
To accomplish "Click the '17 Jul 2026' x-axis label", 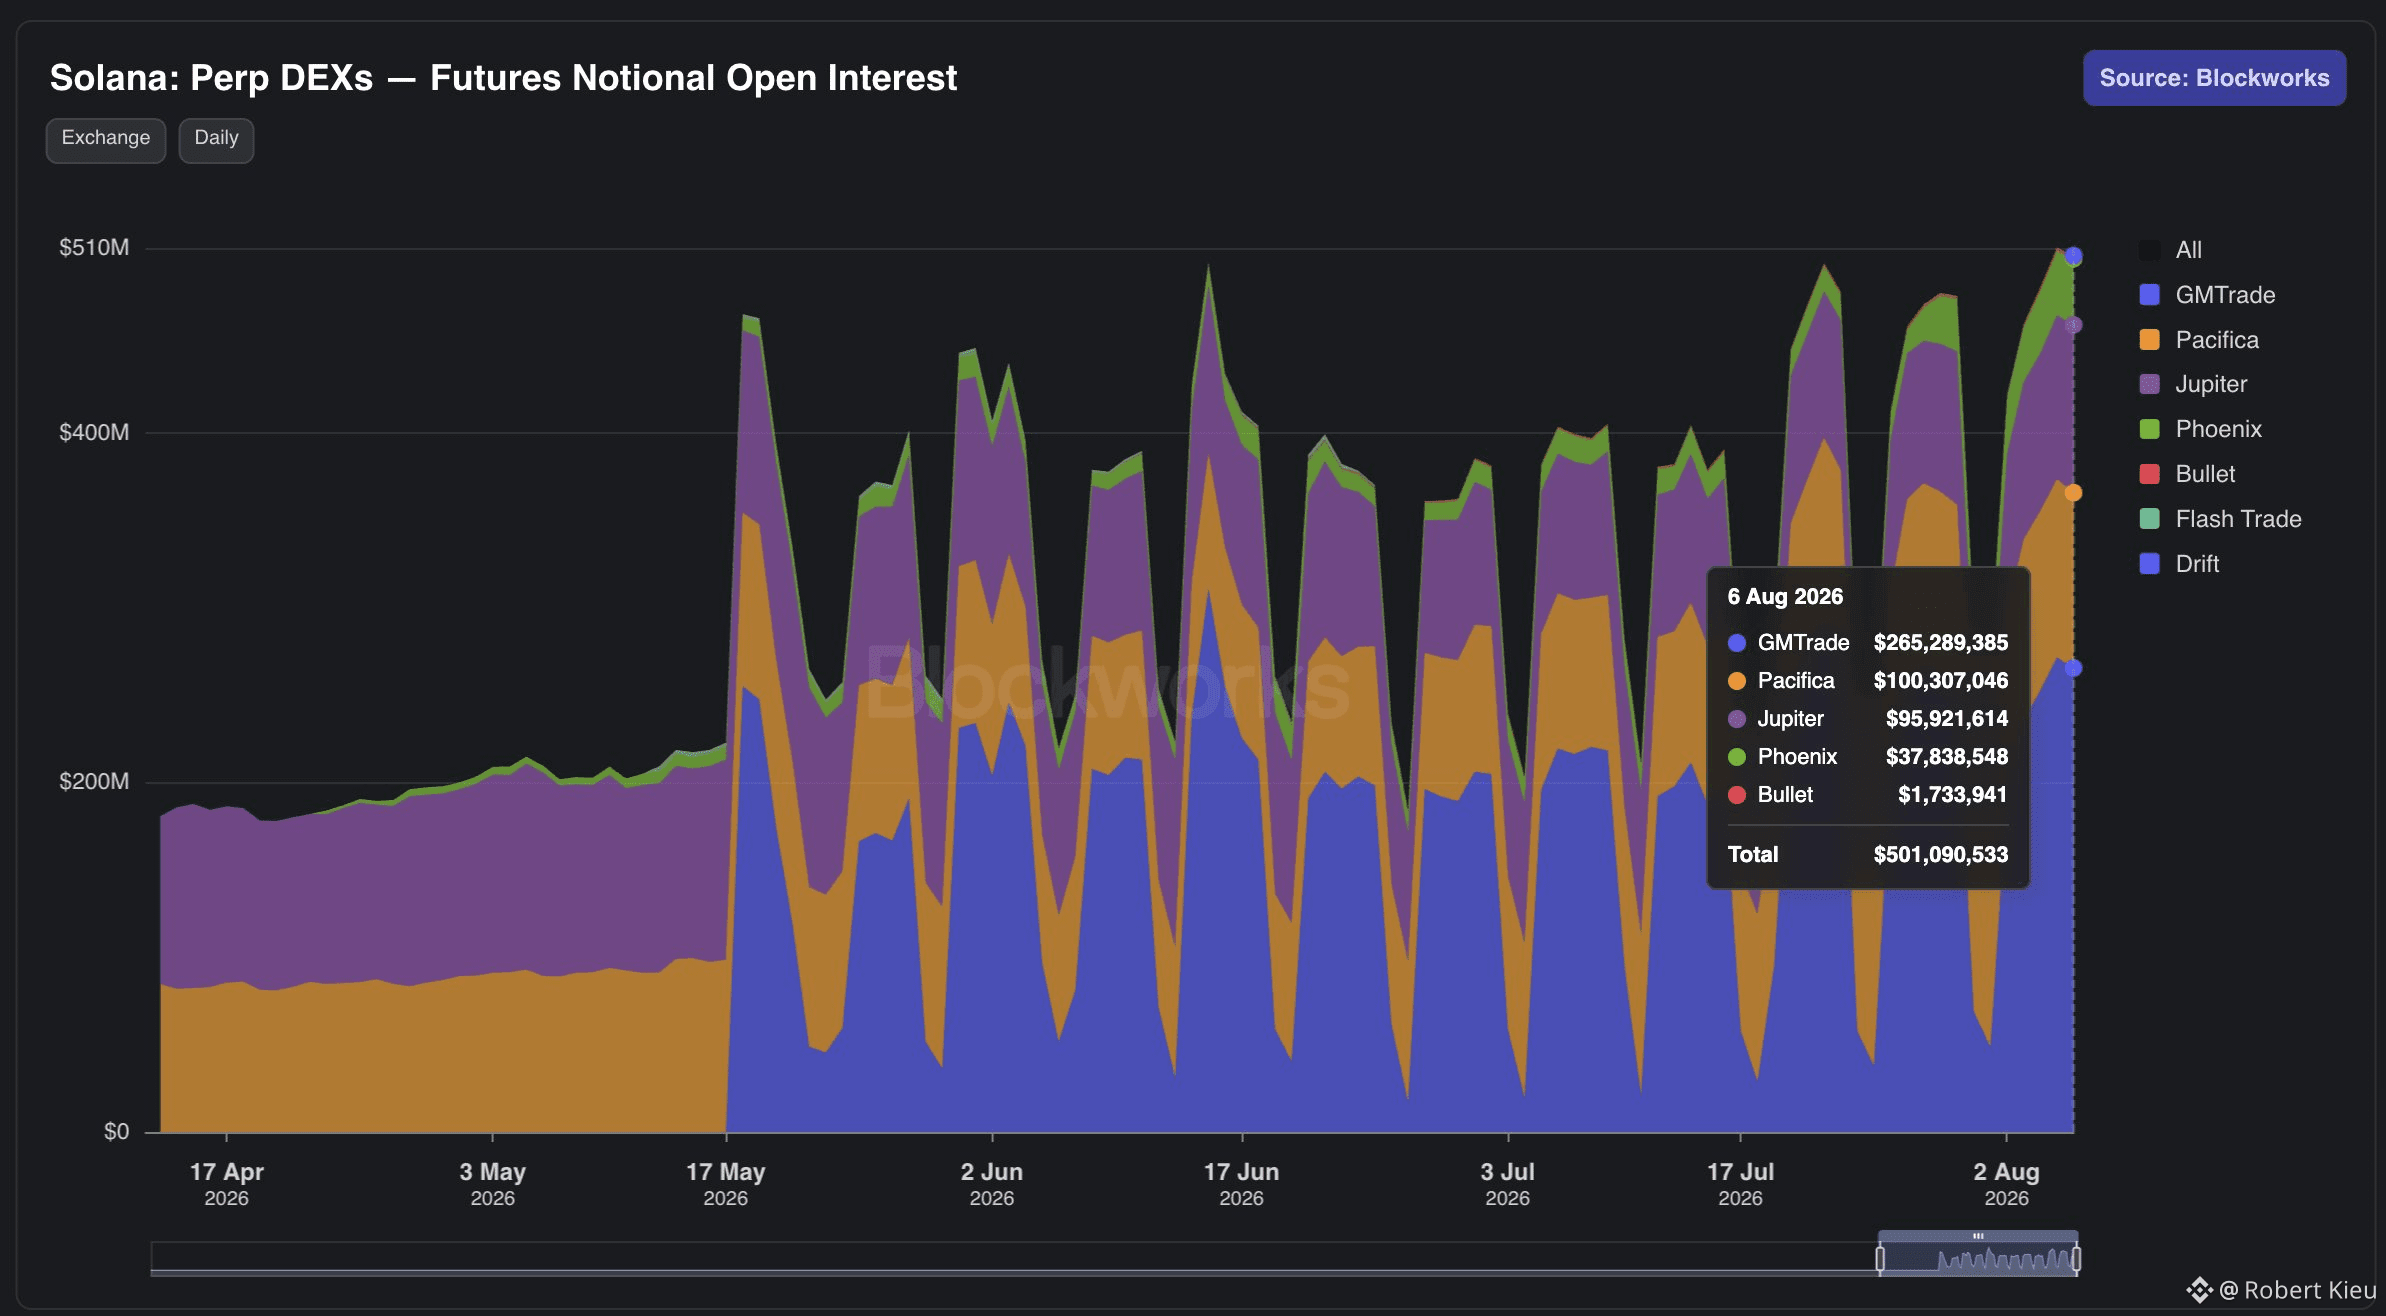I will click(x=1741, y=1184).
